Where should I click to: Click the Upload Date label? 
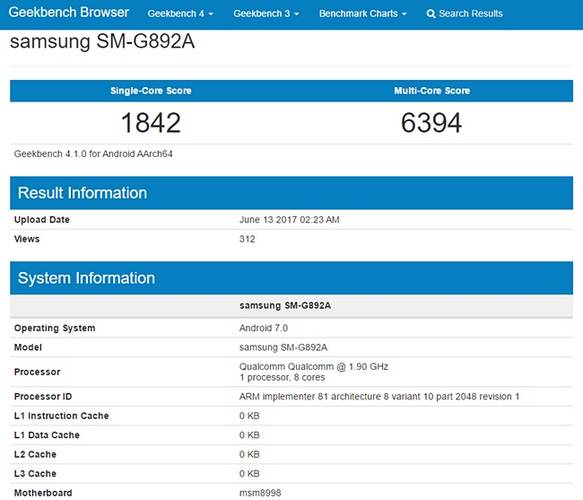42,220
